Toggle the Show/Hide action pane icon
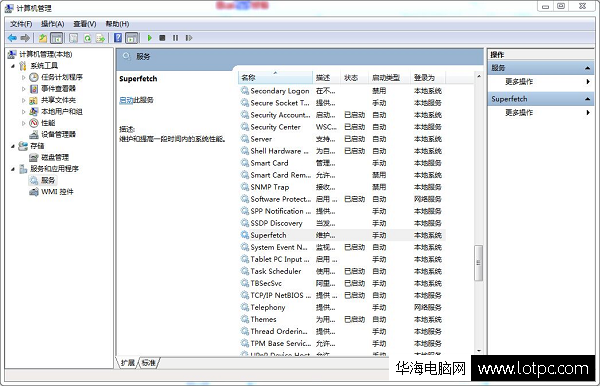Image resolution: width=600 pixels, height=386 pixels. click(131, 38)
